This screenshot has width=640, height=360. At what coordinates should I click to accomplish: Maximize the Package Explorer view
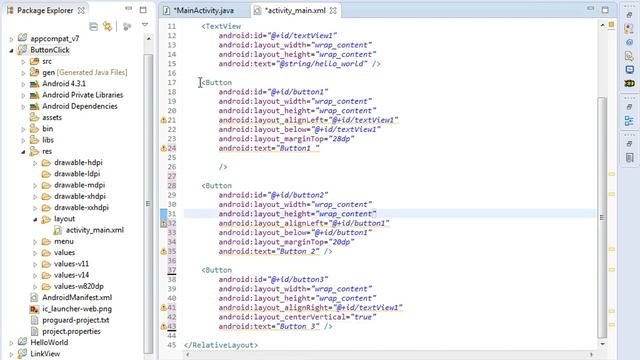coord(143,9)
